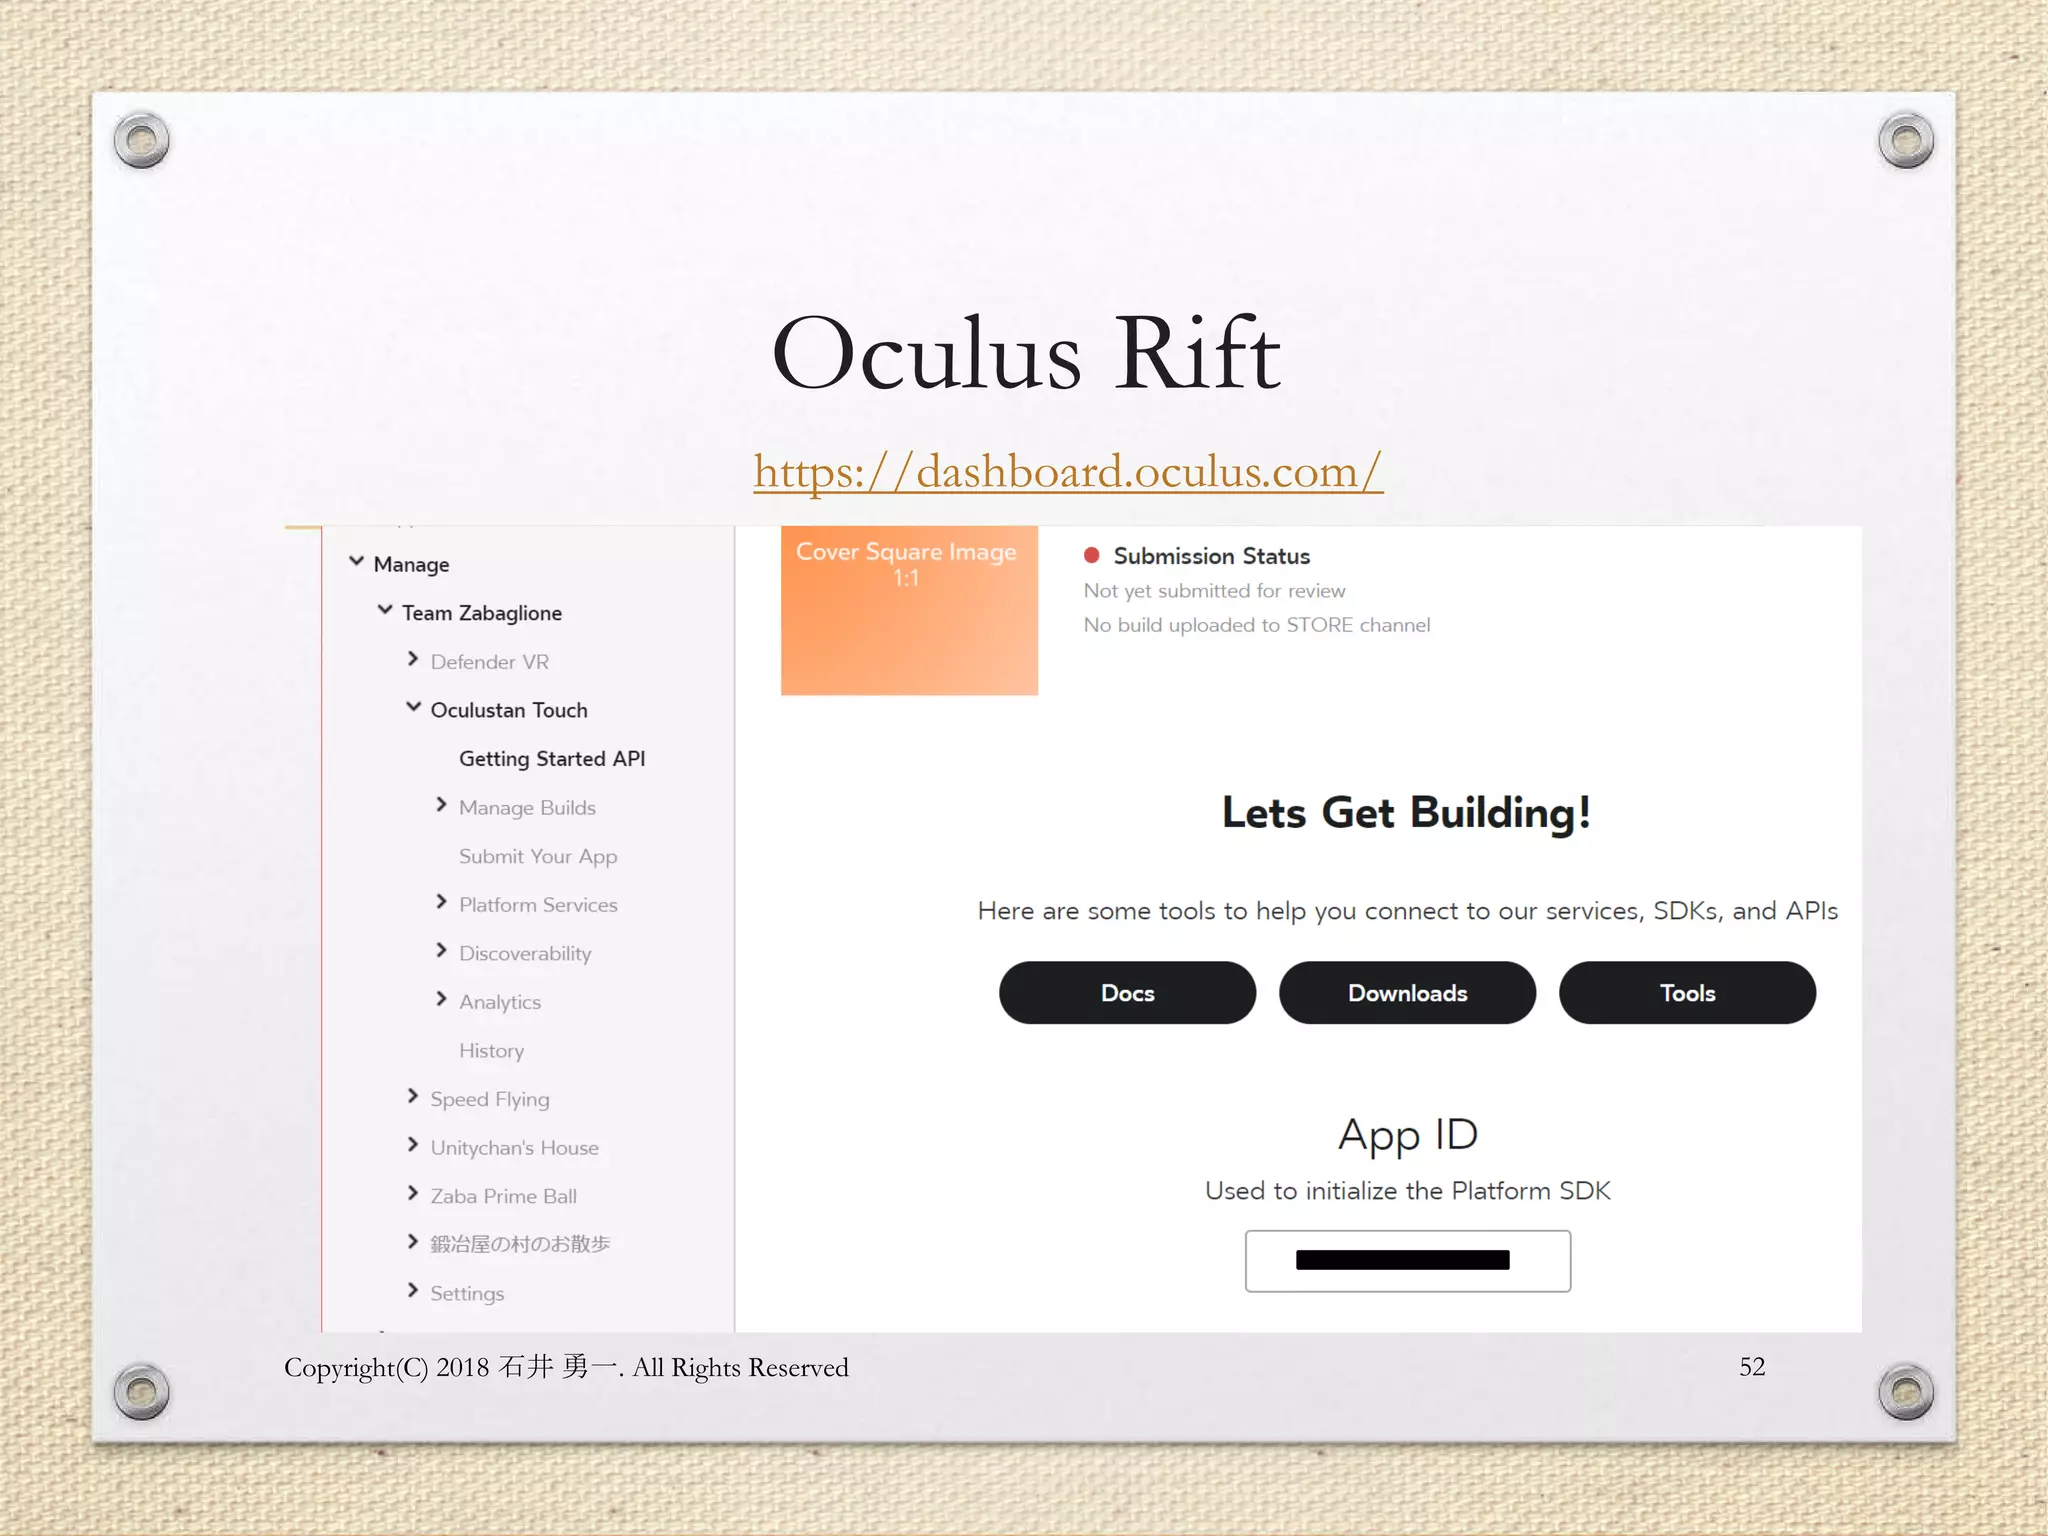Open Settings entry in sidebar
Viewport: 2048px width, 1536px height.
[x=466, y=1294]
